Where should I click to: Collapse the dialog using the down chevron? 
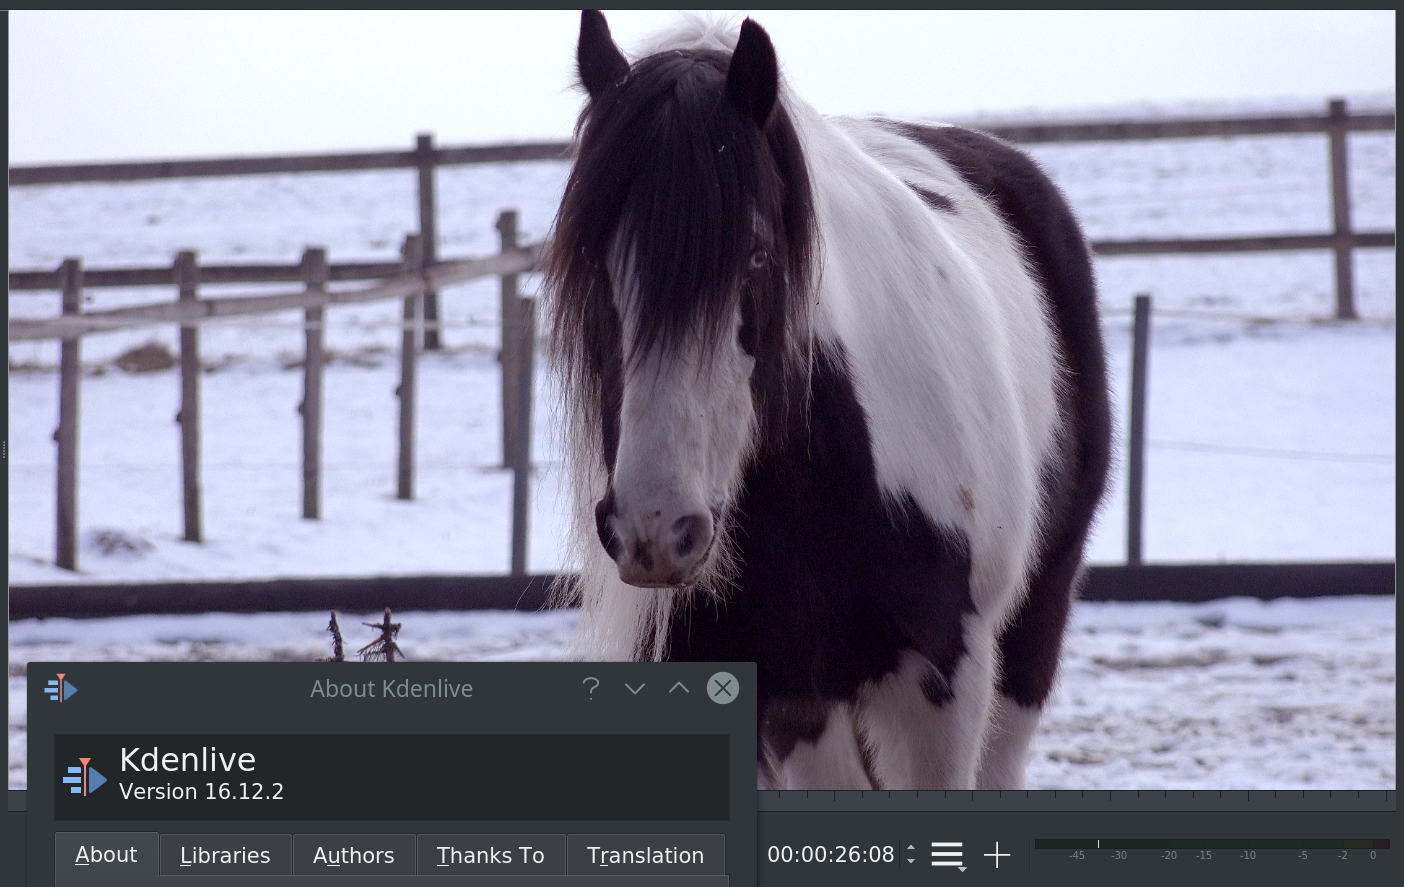pyautogui.click(x=634, y=688)
